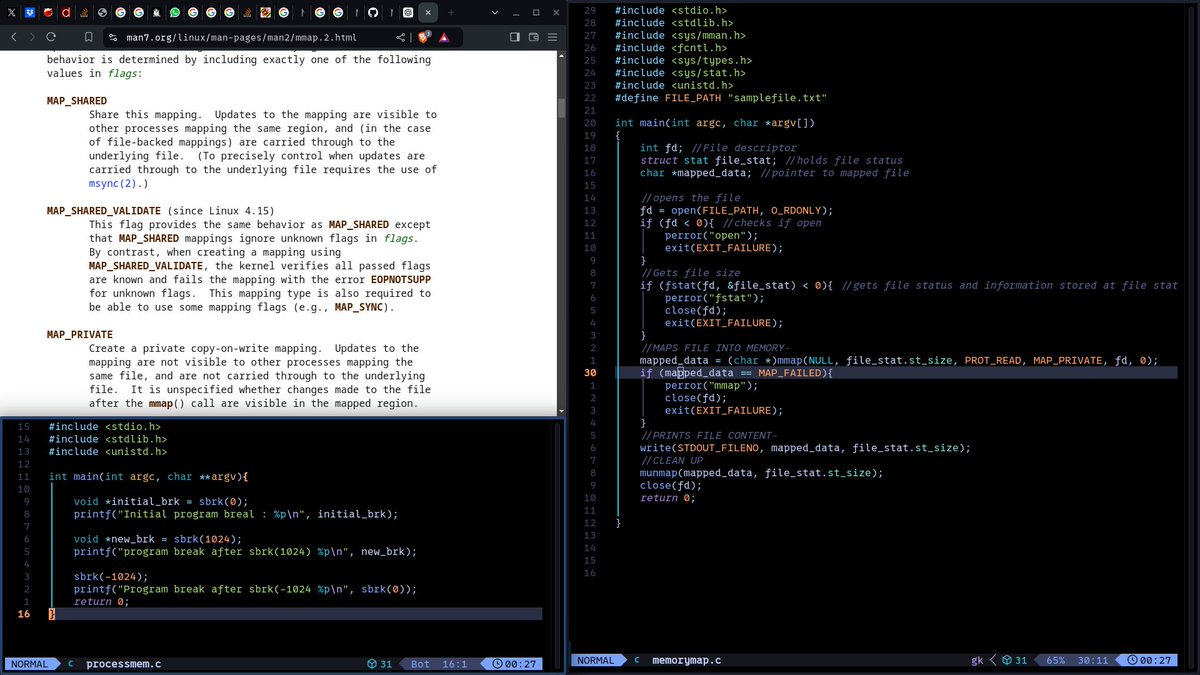This screenshot has width=1200, height=675.
Task: Click the C filetype icon beside memorymap.c
Action: (x=636, y=661)
